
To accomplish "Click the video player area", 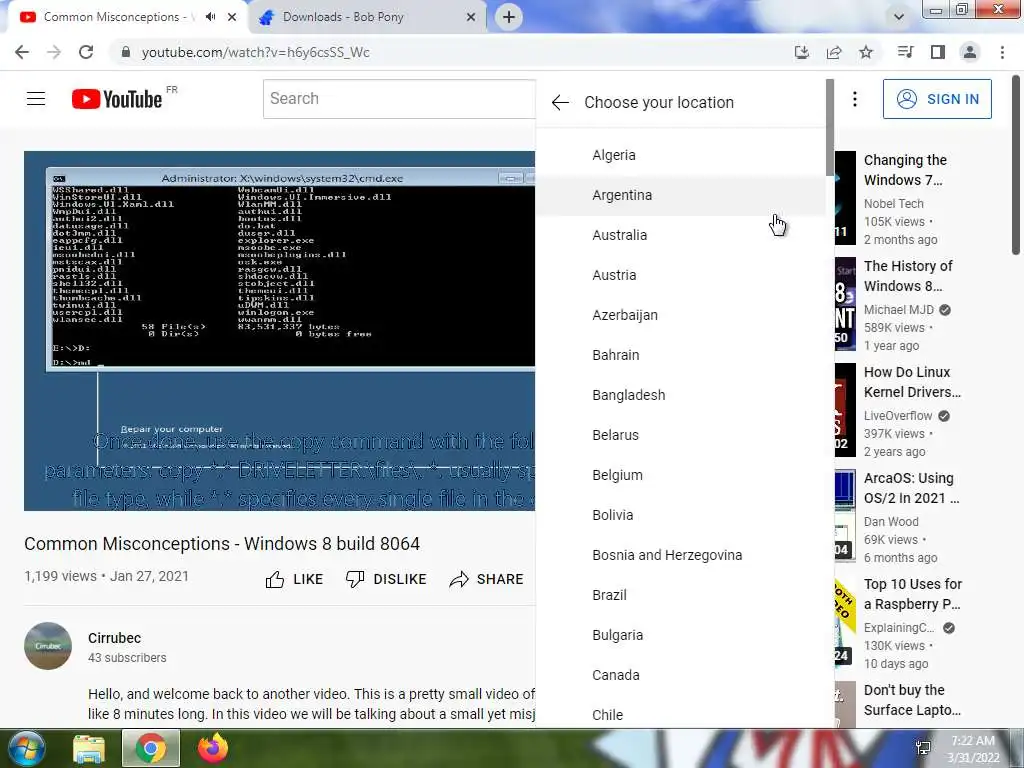I will 280,330.
